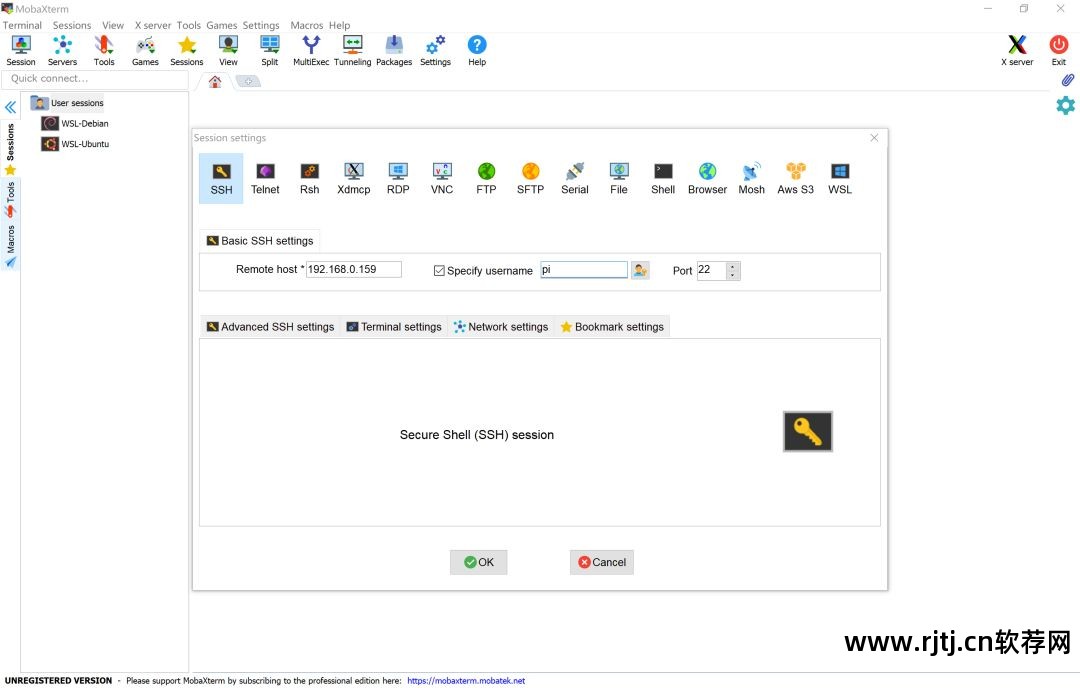Select the Rsh session type
This screenshot has width=1080, height=688.
(x=309, y=178)
